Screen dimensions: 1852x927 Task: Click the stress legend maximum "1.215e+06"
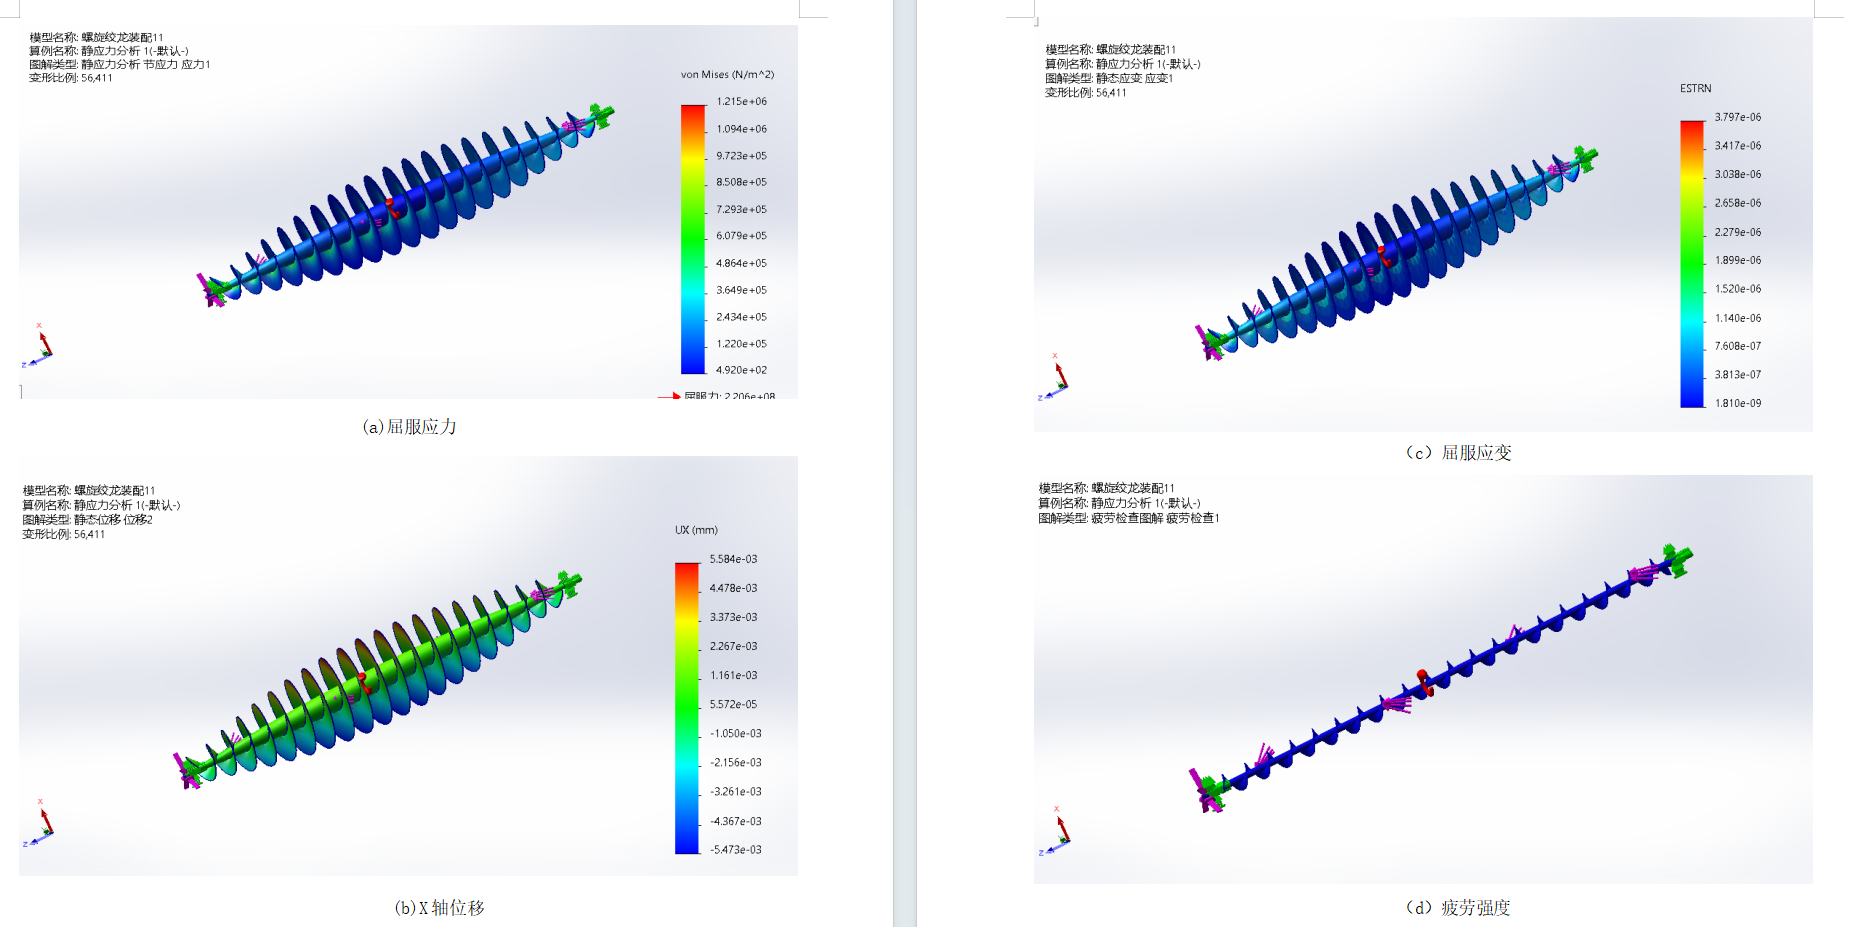(742, 102)
